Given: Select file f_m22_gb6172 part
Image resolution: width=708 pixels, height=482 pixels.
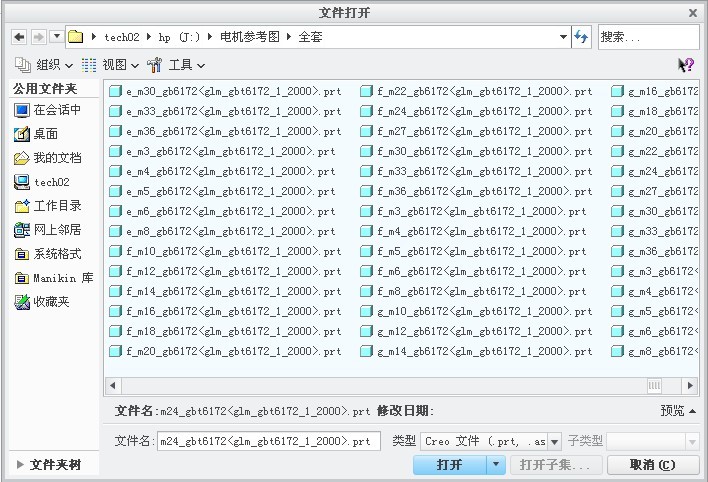Looking at the screenshot, I should [x=476, y=91].
